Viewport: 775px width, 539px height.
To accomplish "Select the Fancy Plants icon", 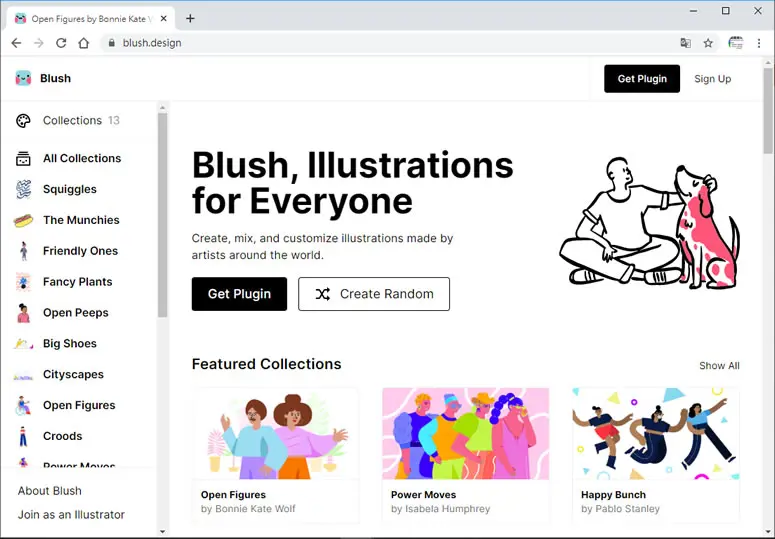I will pos(23,282).
